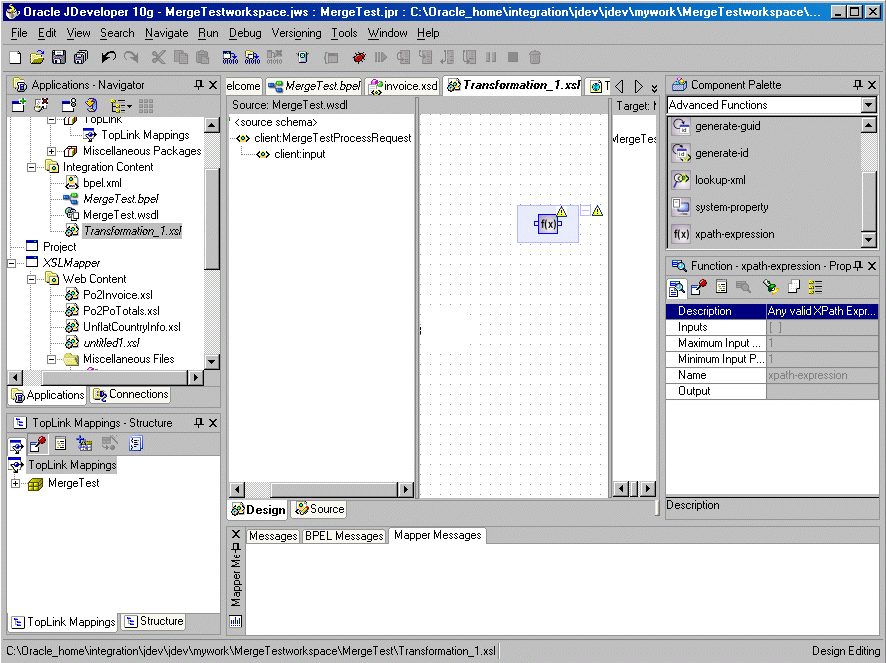
Task: Select Po2Invoice.xsl in the navigator tree
Action: pyautogui.click(x=118, y=295)
